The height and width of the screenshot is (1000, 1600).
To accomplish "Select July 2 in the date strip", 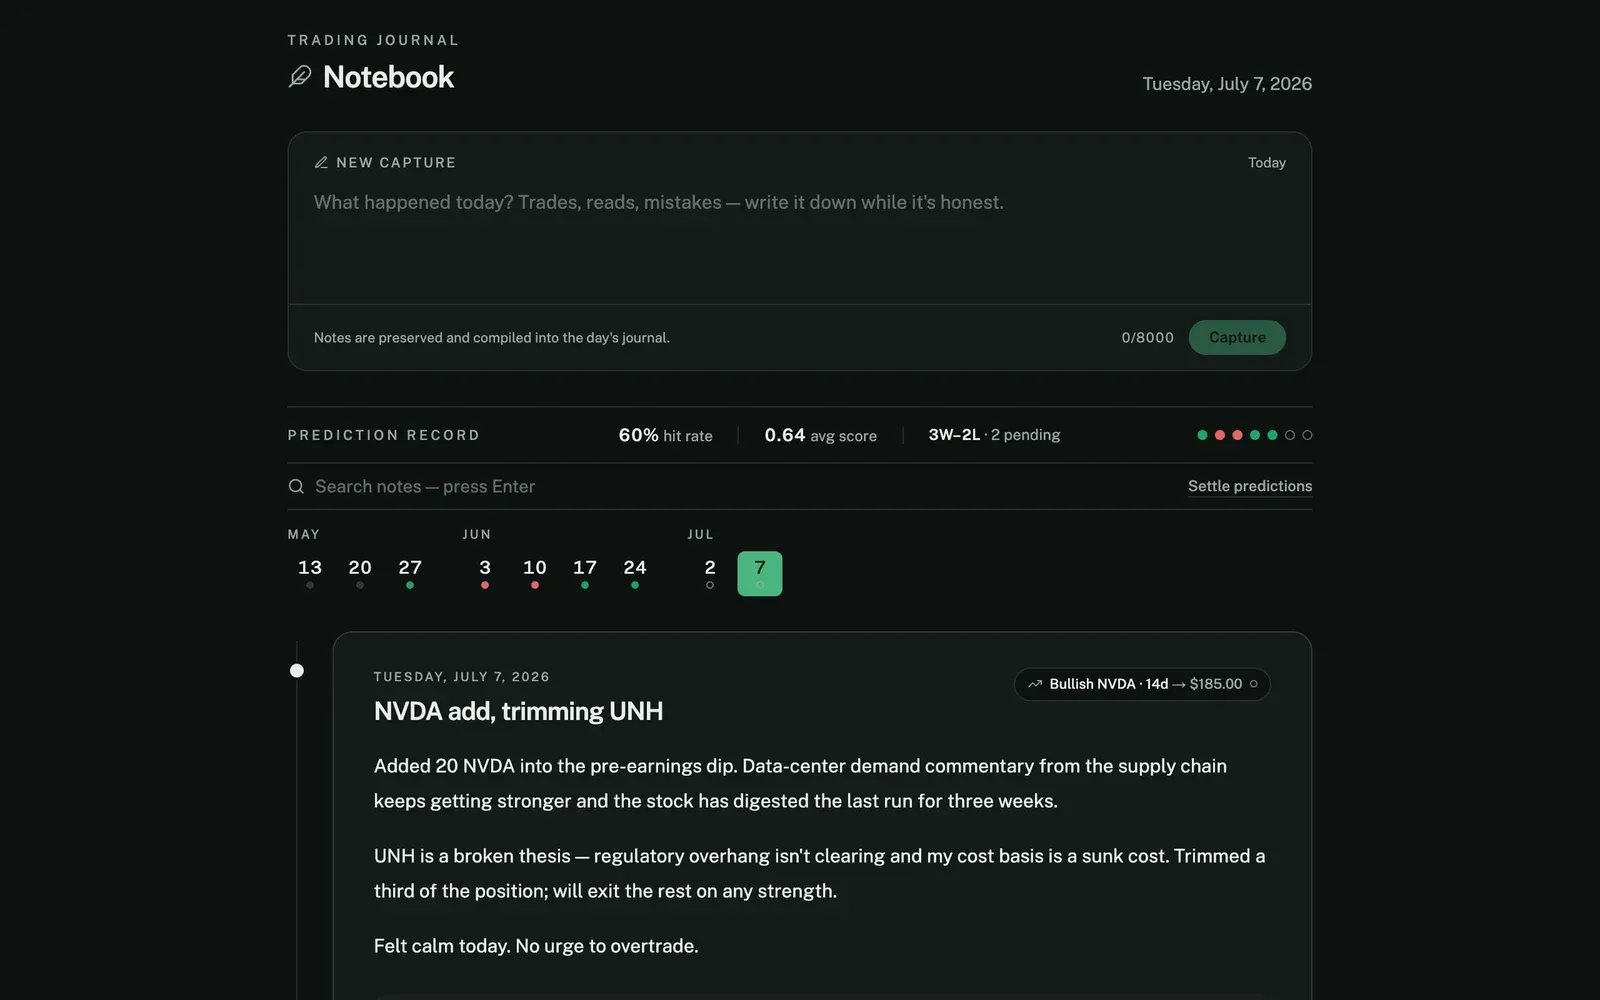I will [x=710, y=573].
